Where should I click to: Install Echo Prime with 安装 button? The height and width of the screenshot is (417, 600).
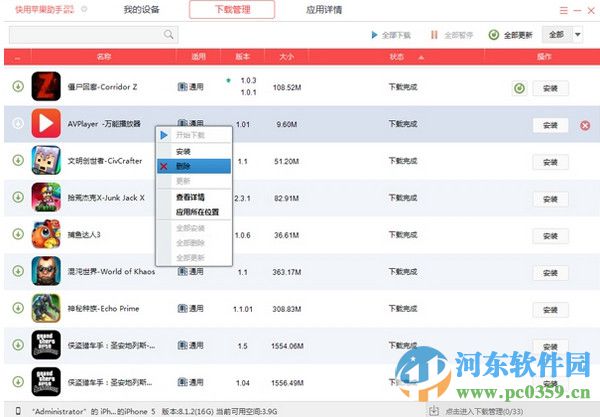pos(550,310)
